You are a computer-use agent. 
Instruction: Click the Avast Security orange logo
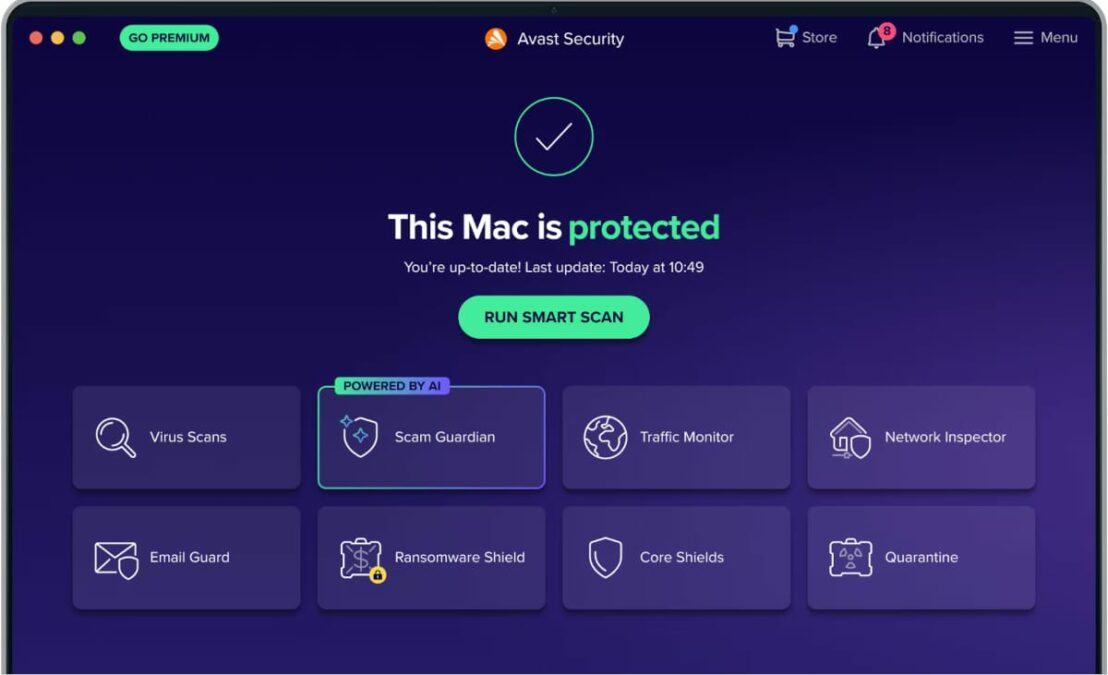tap(495, 38)
